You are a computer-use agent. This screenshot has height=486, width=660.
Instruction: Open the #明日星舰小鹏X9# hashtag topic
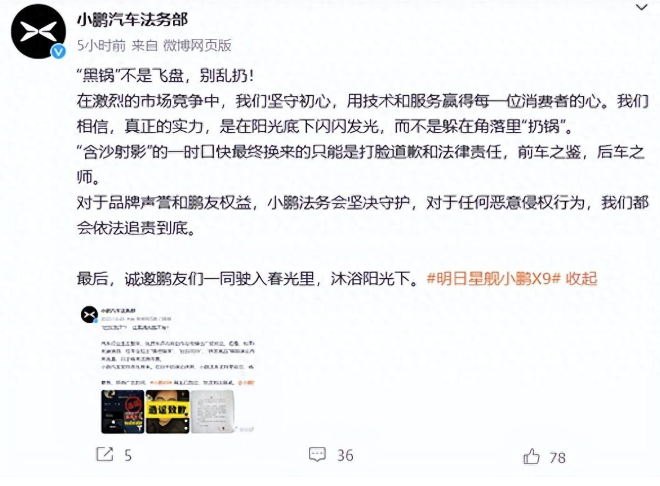[x=494, y=279]
